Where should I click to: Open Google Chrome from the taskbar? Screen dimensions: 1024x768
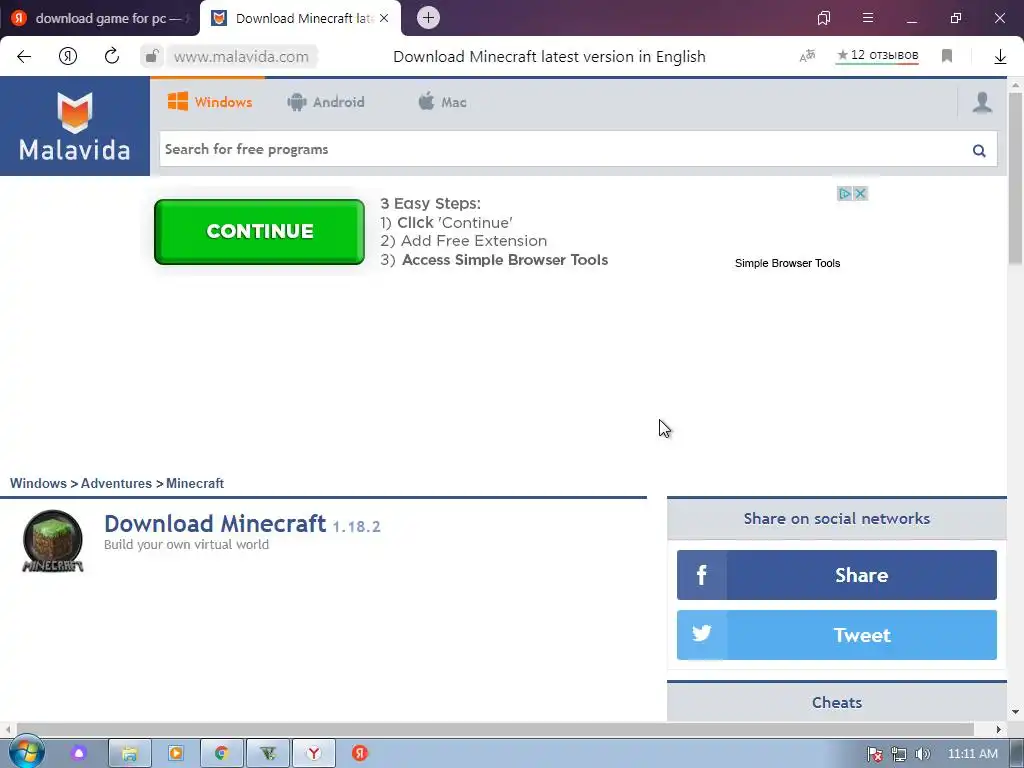(x=221, y=754)
